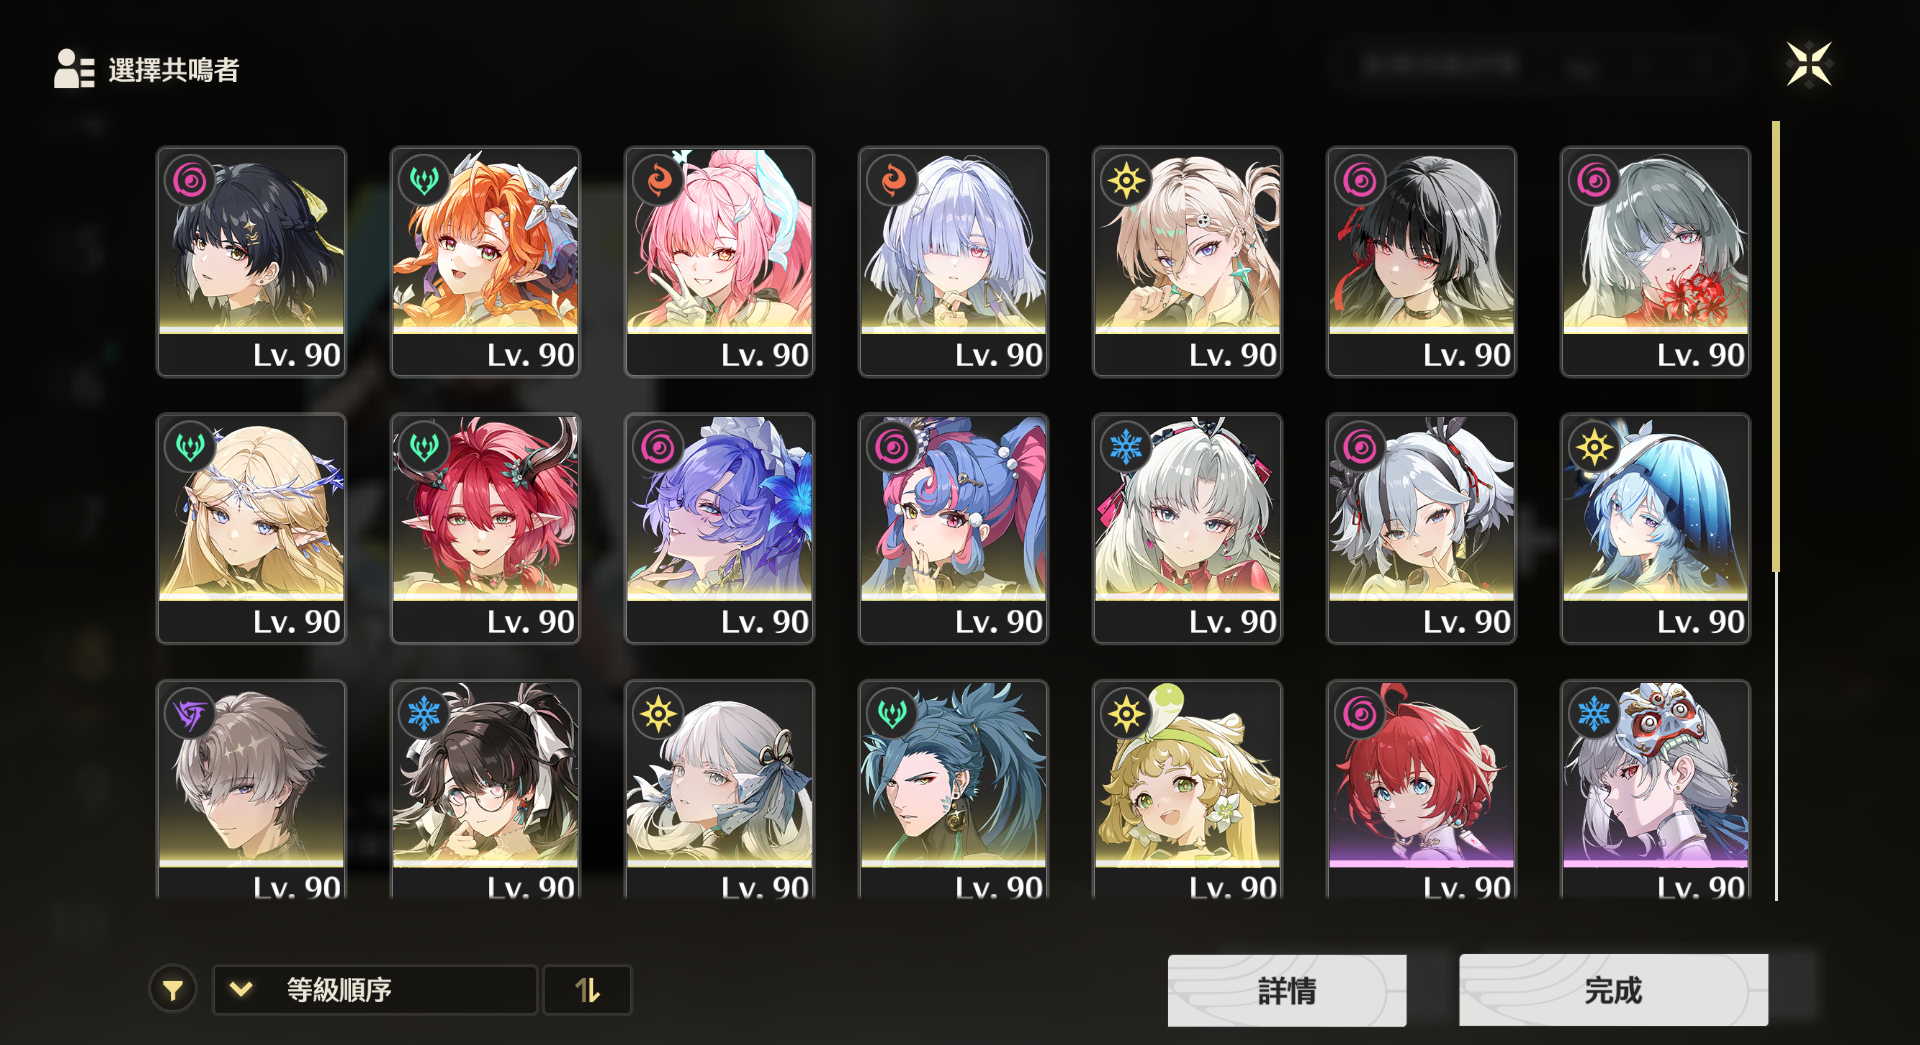Image resolution: width=1920 pixels, height=1045 pixels.
Task: Click the ice snowflake icon on white-haired card
Action: 1127,447
